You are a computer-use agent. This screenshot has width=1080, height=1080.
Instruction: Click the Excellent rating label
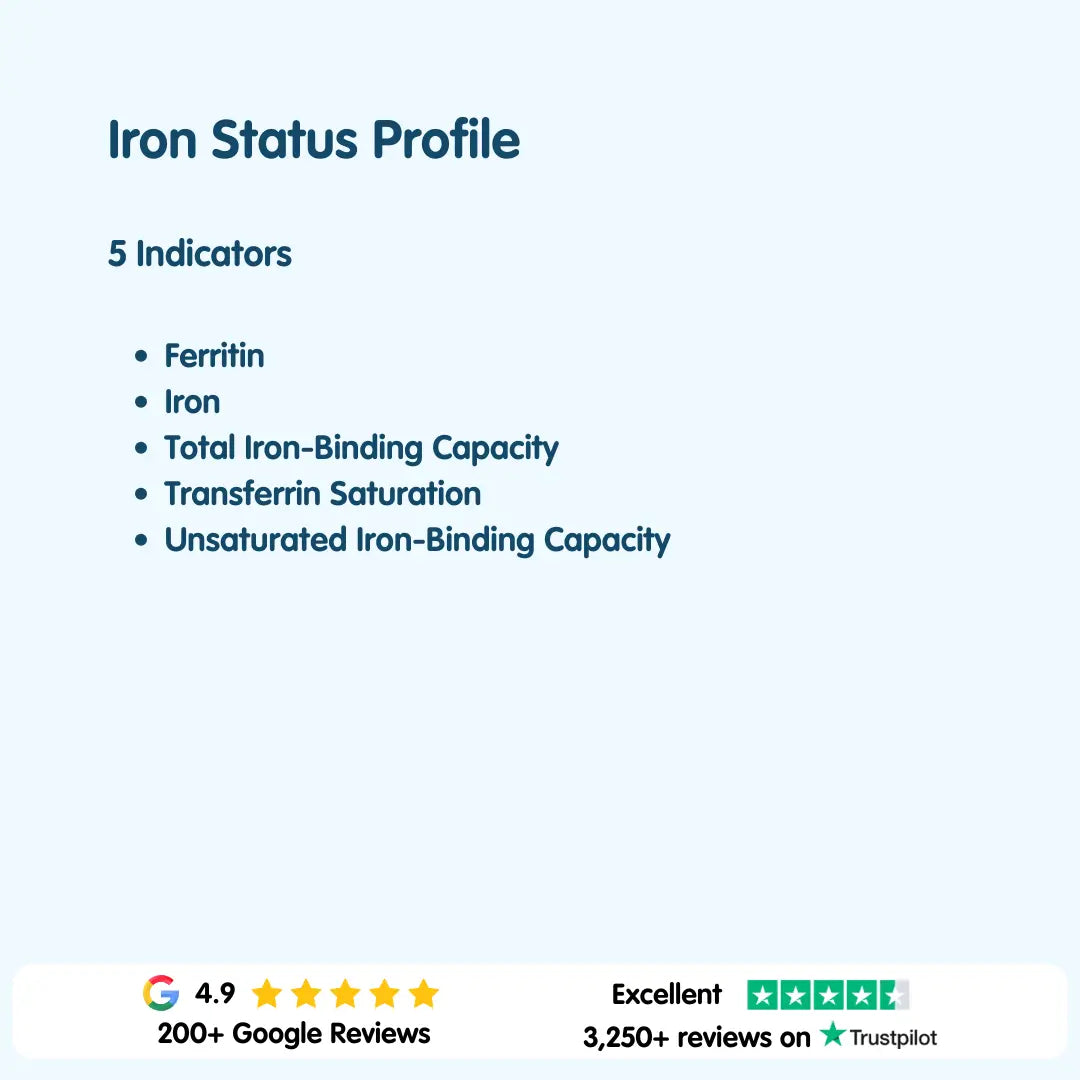[x=666, y=995]
